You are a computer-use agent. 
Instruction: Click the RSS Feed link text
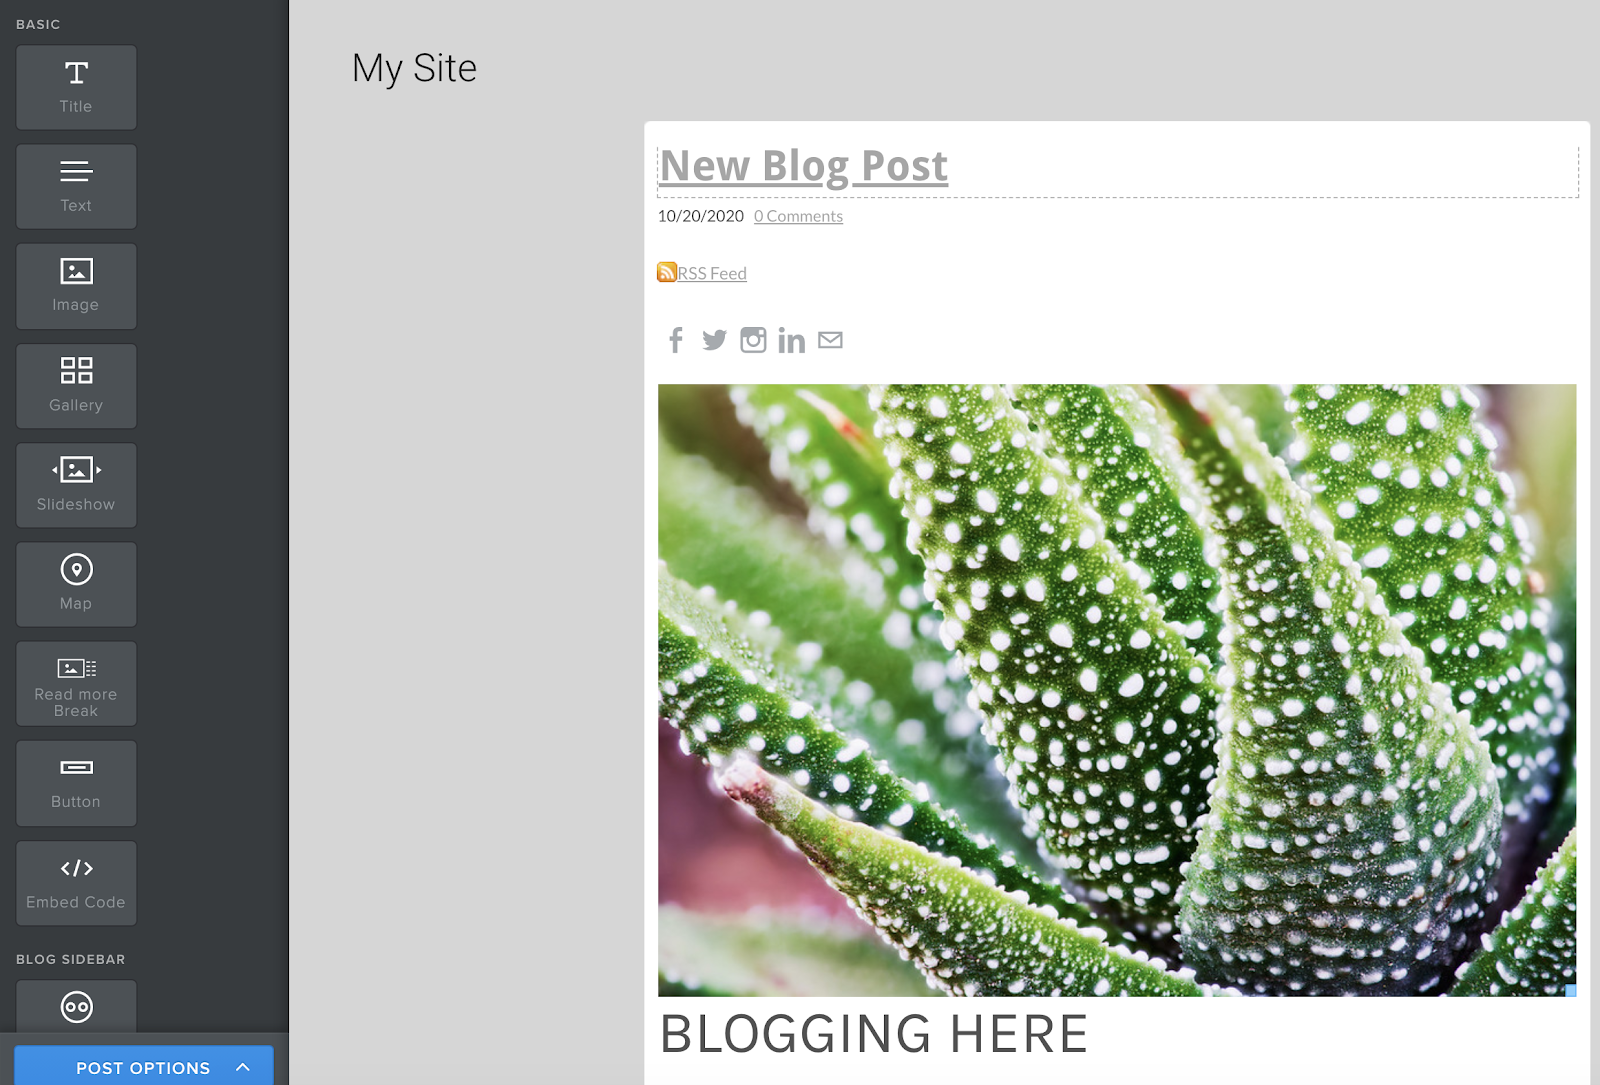[x=712, y=272]
